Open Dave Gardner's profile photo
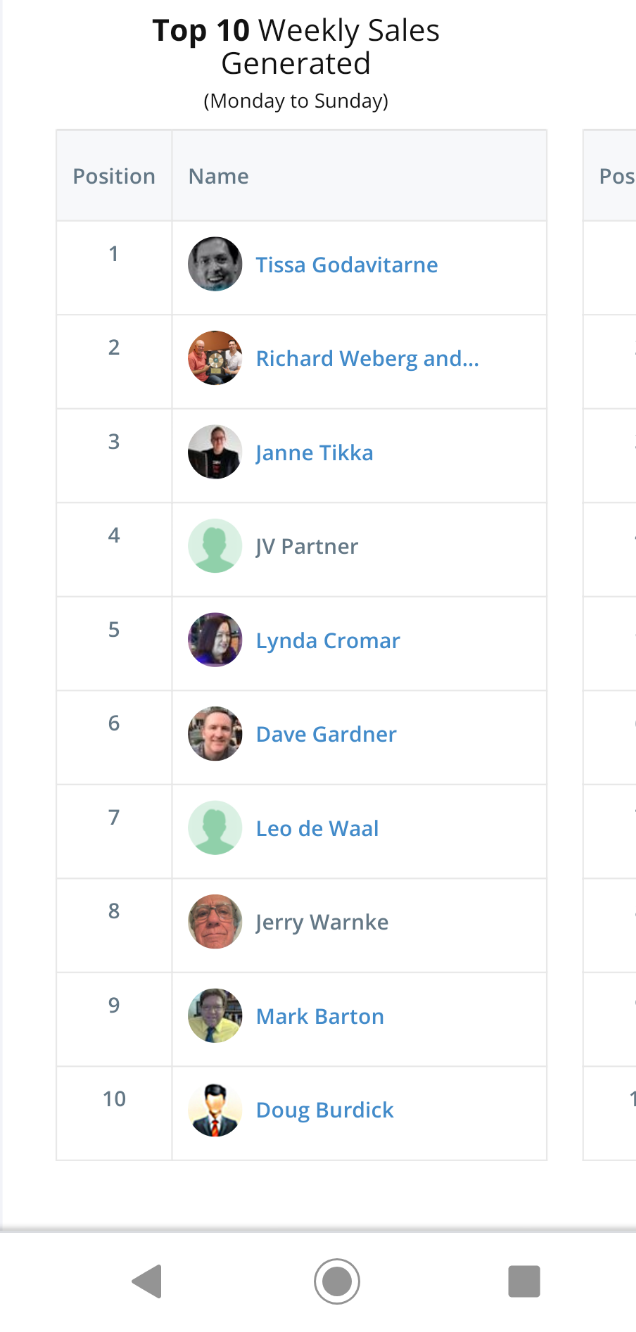The width and height of the screenshot is (636, 1332). (x=215, y=734)
